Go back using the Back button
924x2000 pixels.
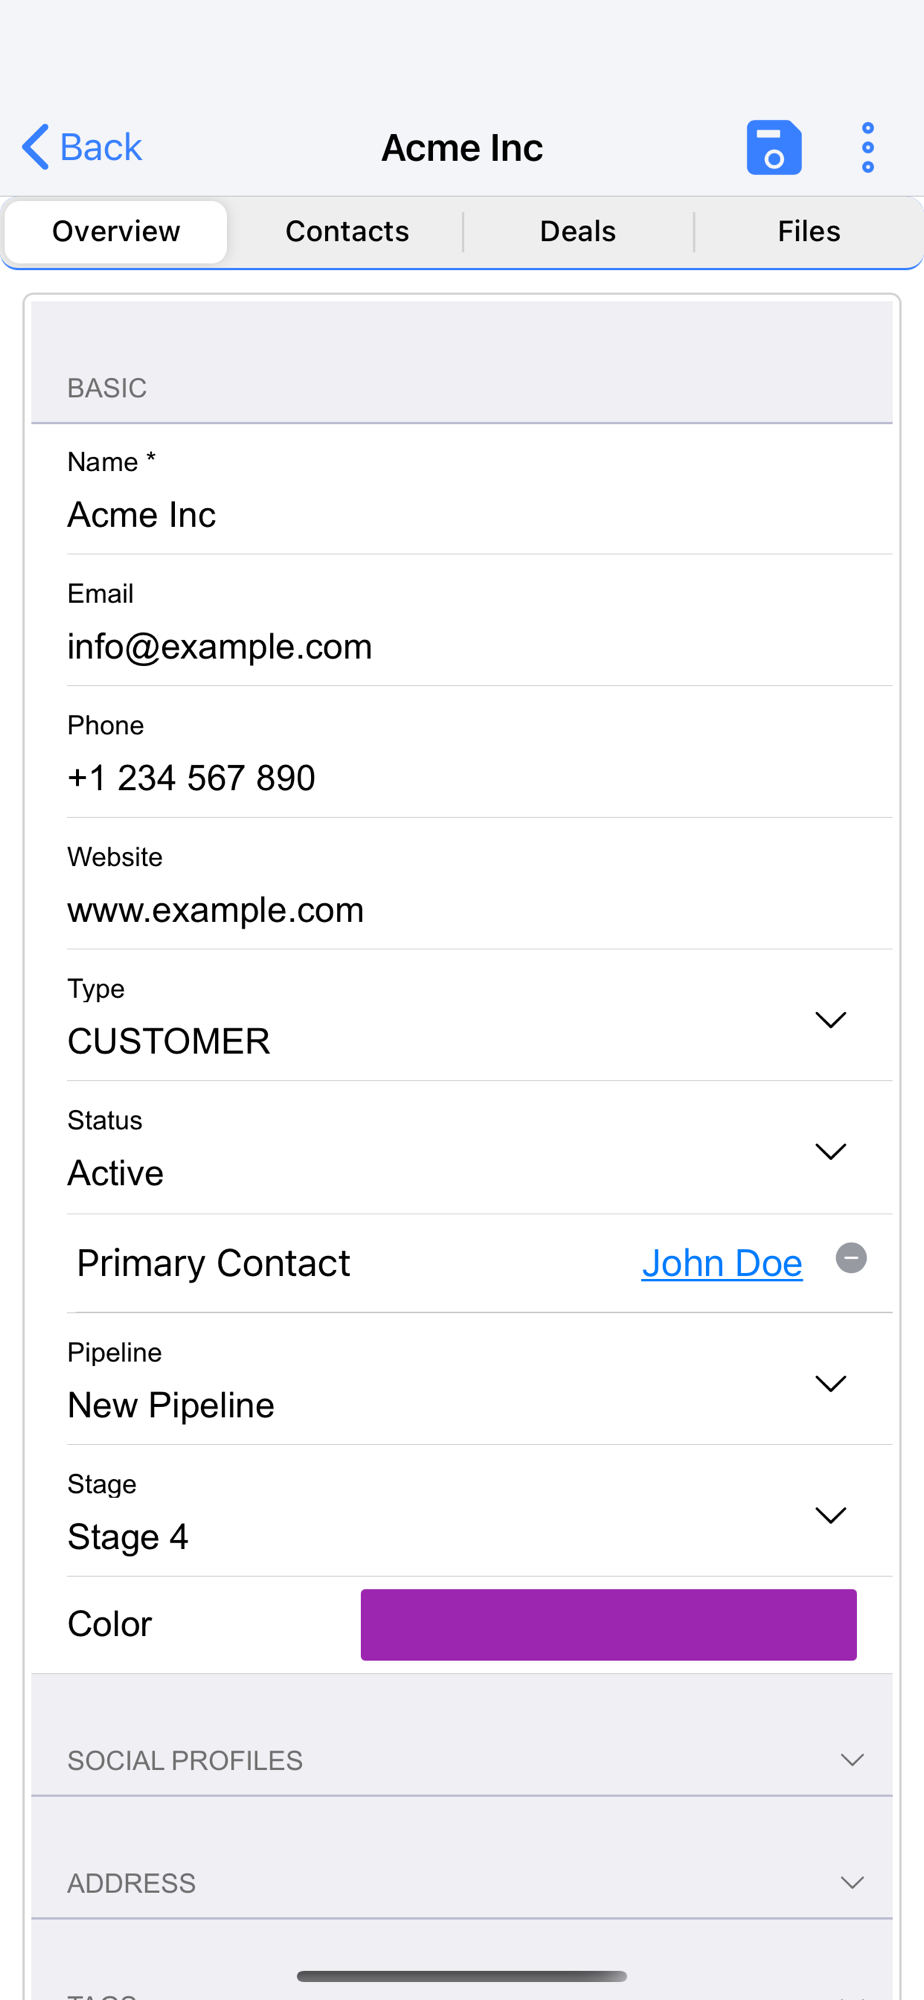click(82, 147)
